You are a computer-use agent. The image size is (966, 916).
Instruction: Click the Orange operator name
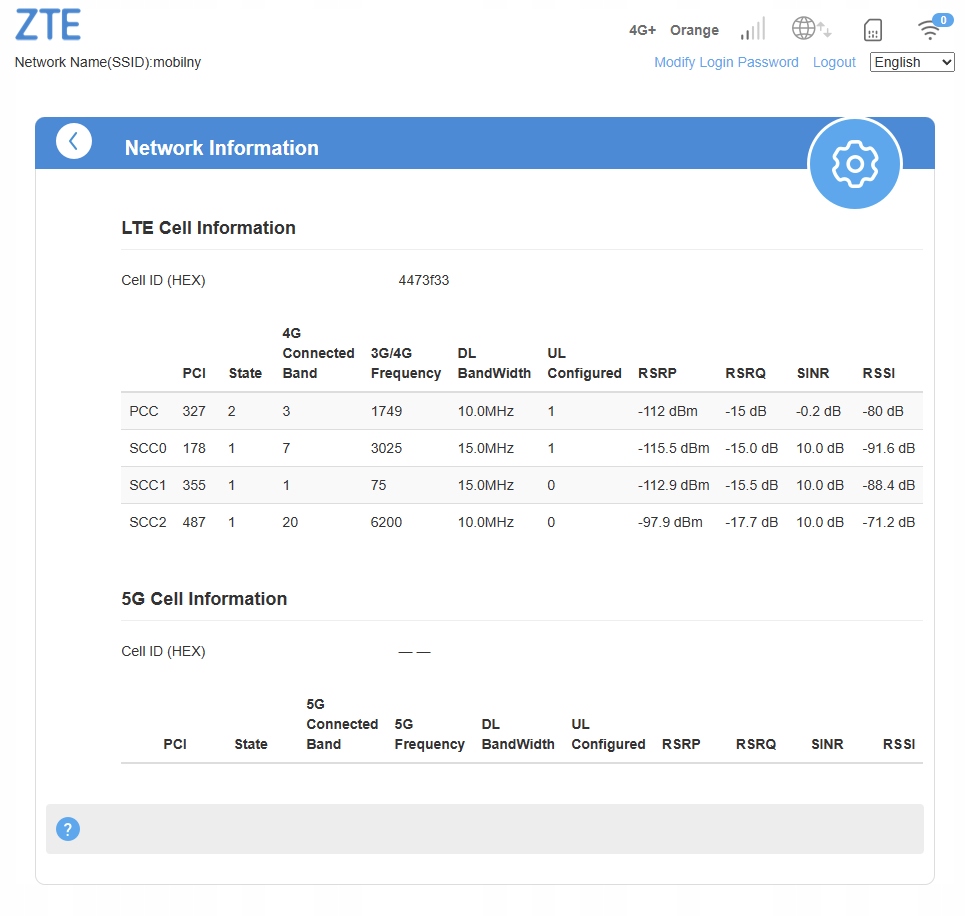694,30
